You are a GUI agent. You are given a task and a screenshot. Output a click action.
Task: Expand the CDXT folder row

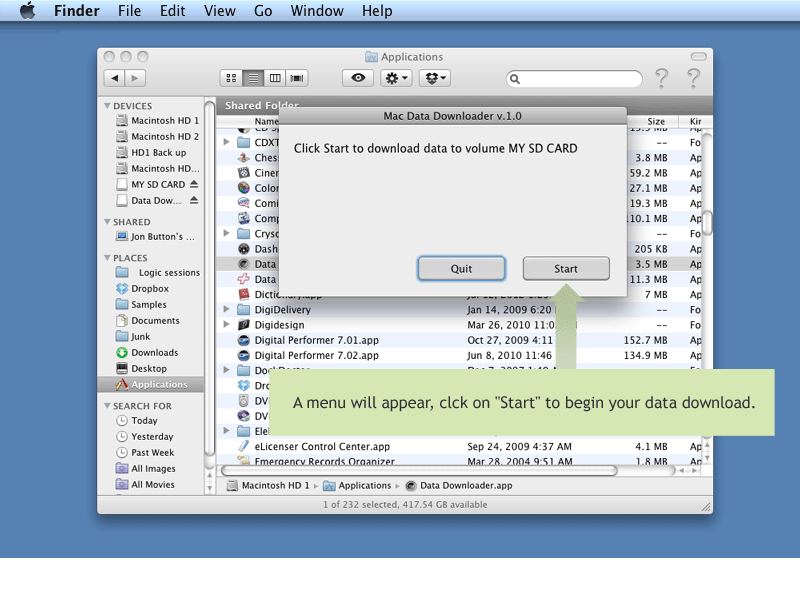click(227, 142)
